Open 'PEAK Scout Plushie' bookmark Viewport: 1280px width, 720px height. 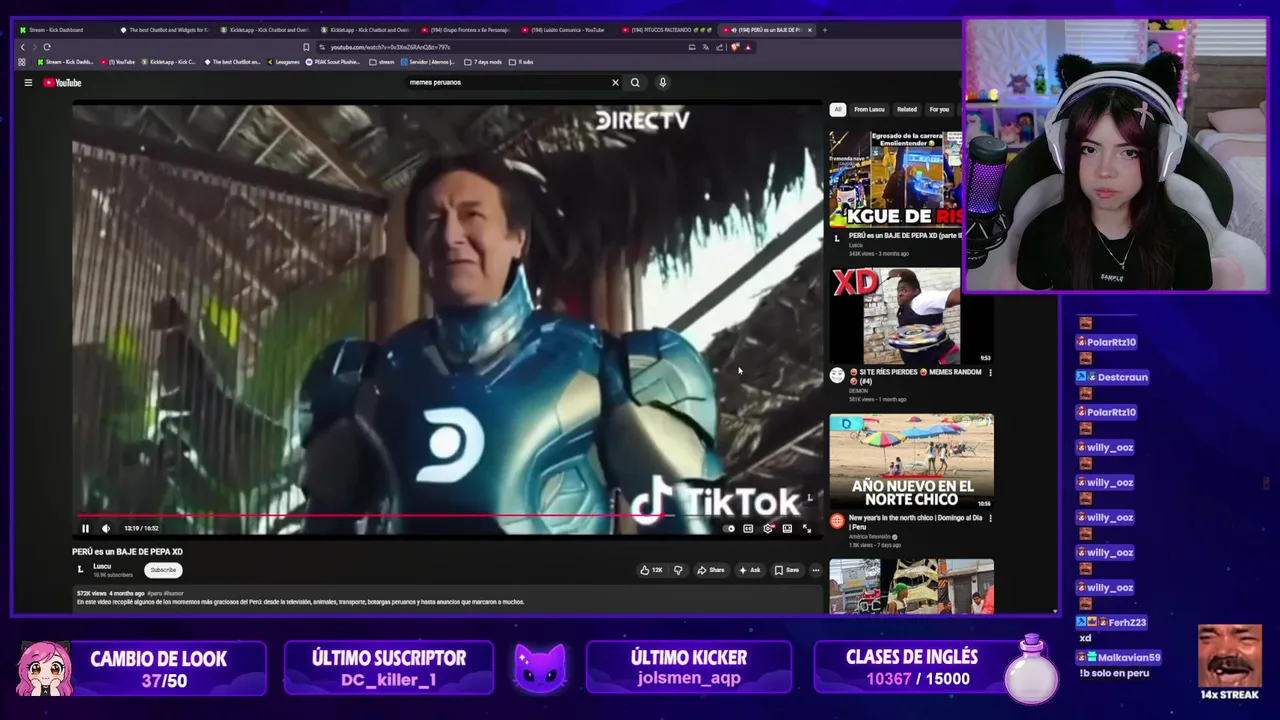(x=333, y=62)
